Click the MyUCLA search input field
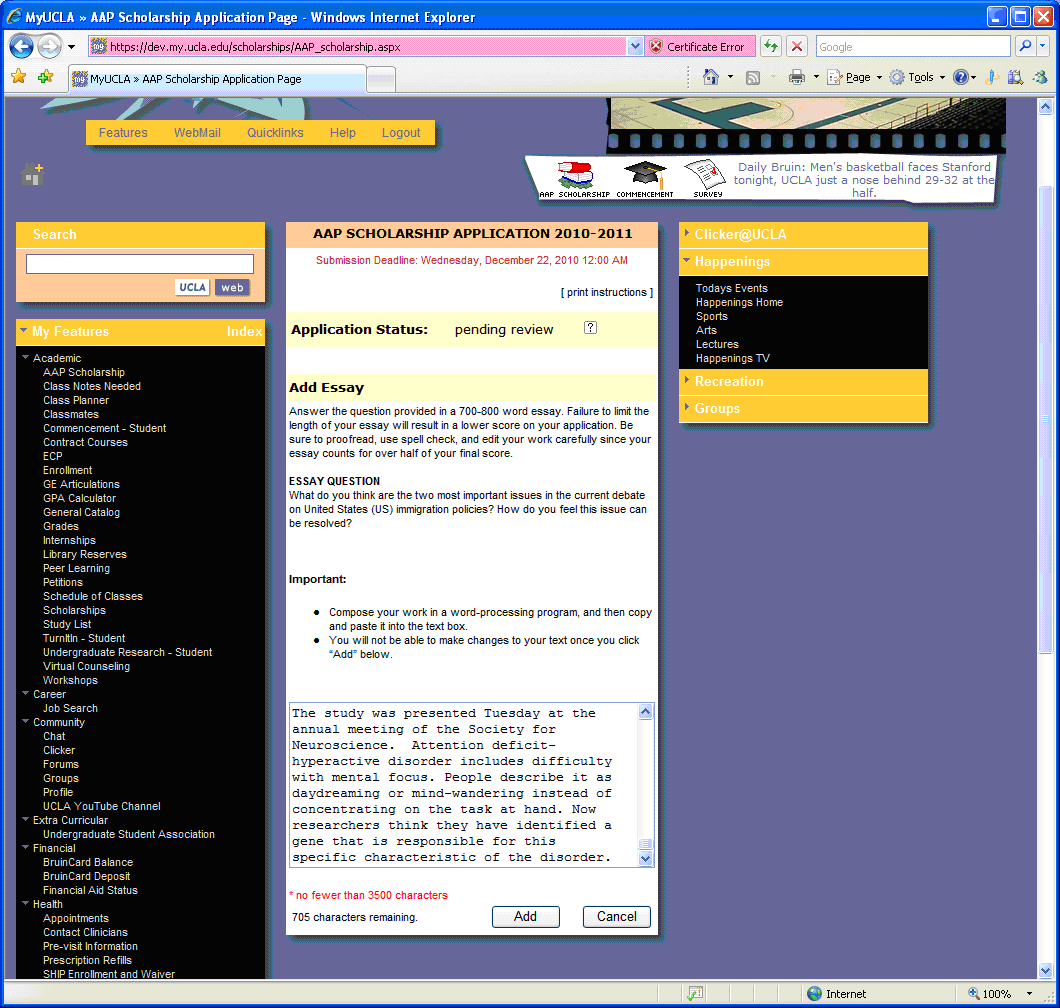The image size is (1060, 1008). coord(140,264)
